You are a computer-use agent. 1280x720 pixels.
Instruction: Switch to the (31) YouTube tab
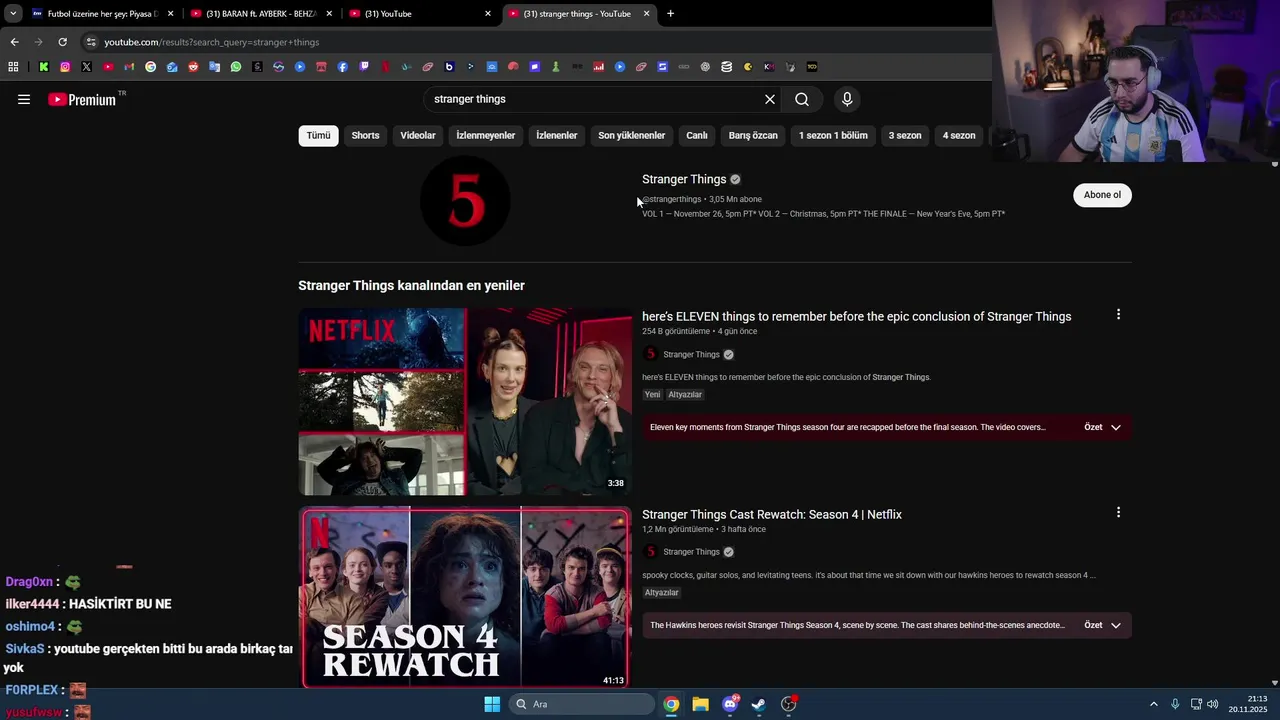tap(420, 14)
